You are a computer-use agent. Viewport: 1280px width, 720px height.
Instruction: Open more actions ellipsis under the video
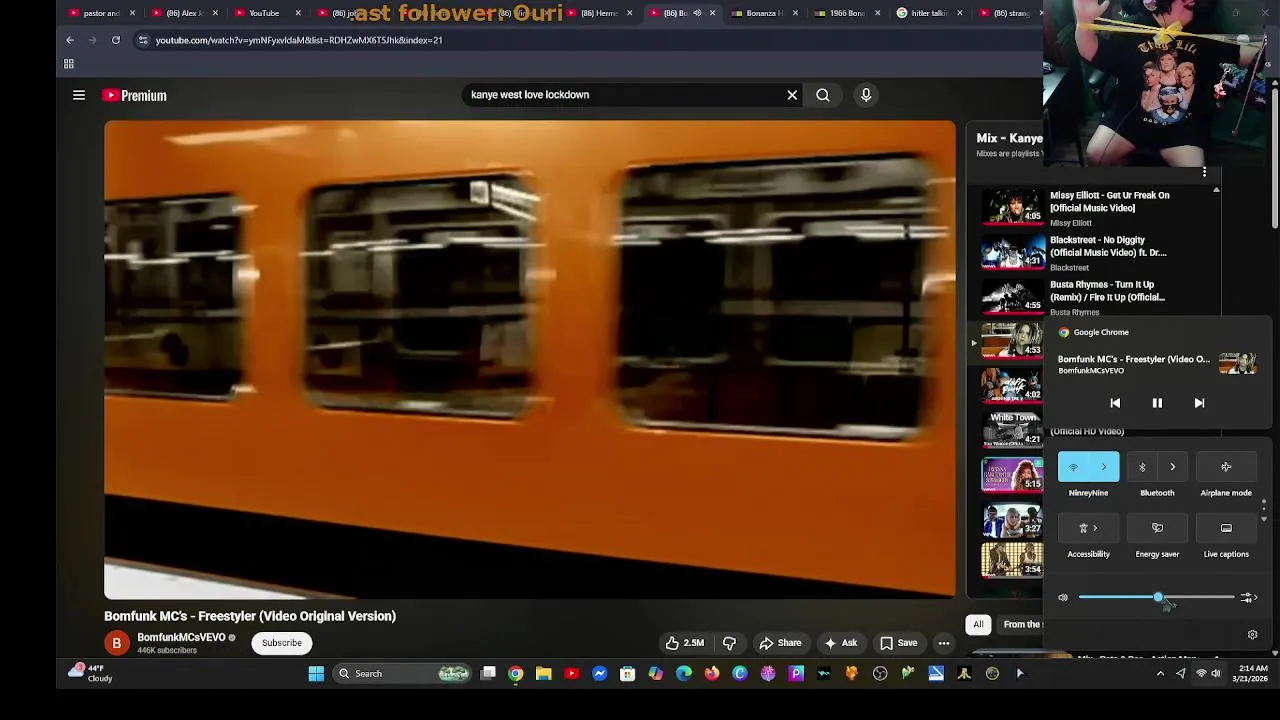click(x=944, y=643)
